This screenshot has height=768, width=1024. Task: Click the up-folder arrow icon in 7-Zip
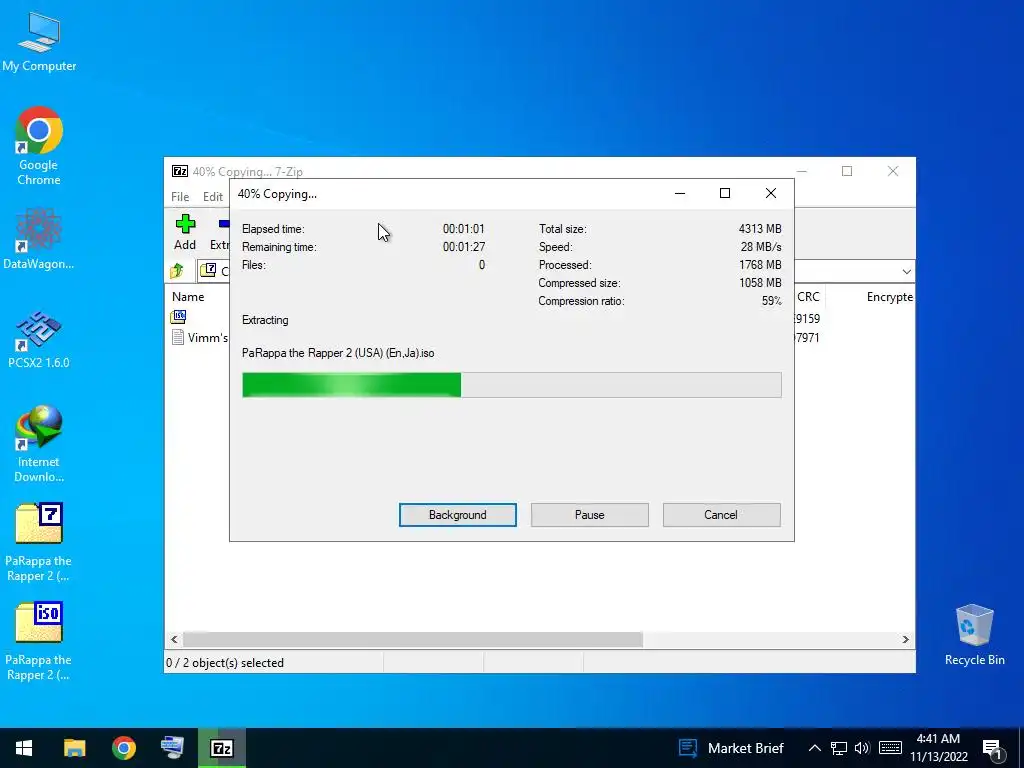tap(176, 270)
